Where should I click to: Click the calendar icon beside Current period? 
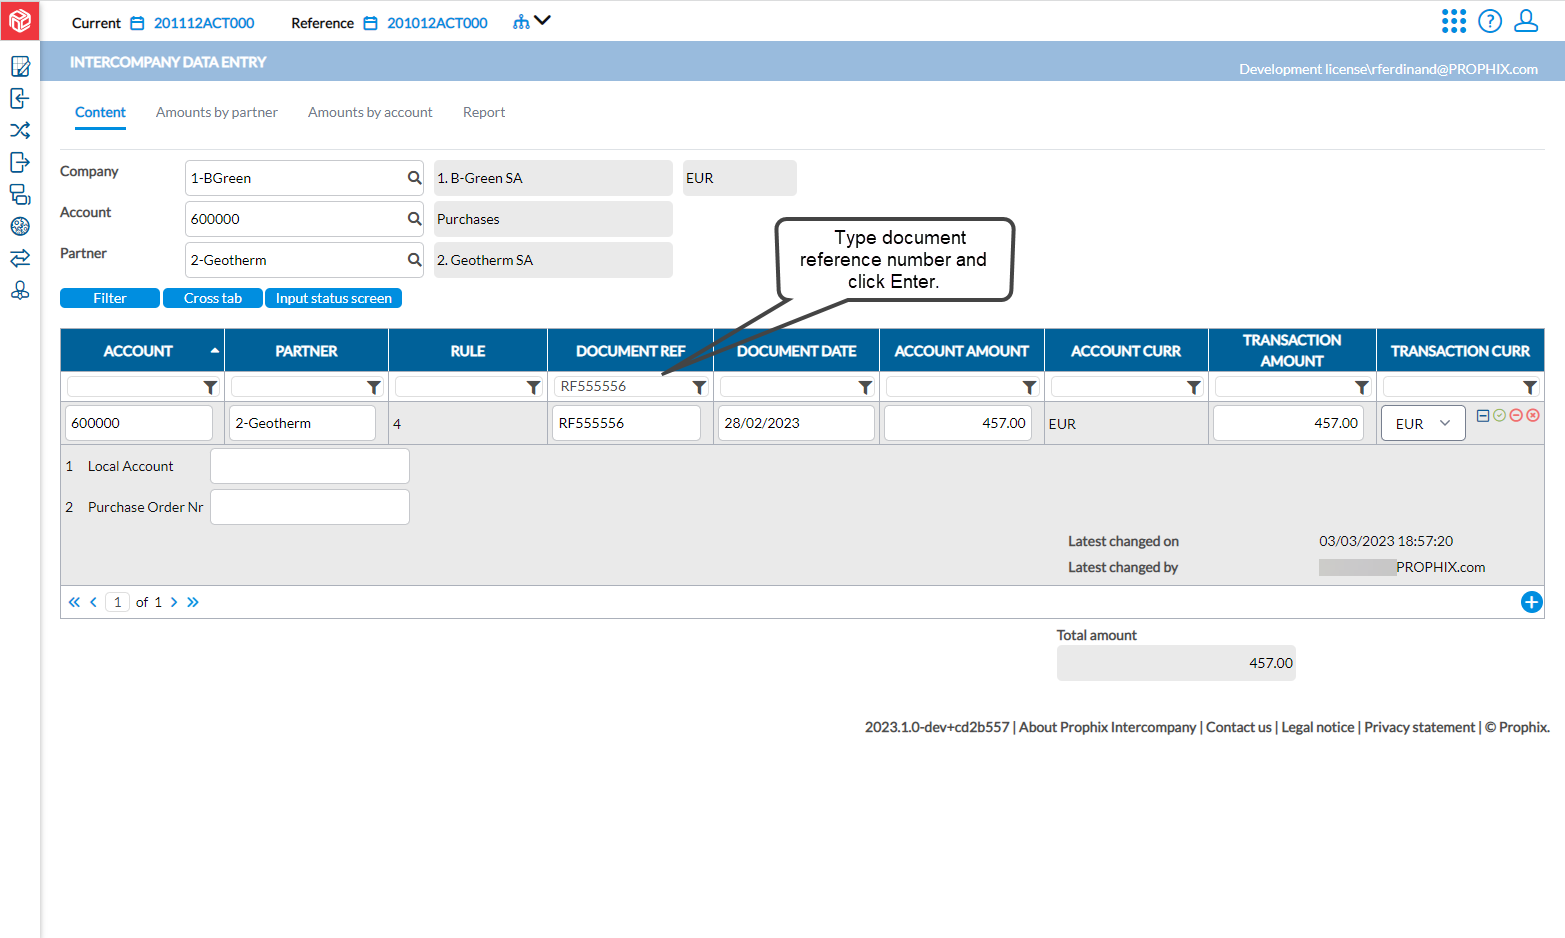[137, 22]
